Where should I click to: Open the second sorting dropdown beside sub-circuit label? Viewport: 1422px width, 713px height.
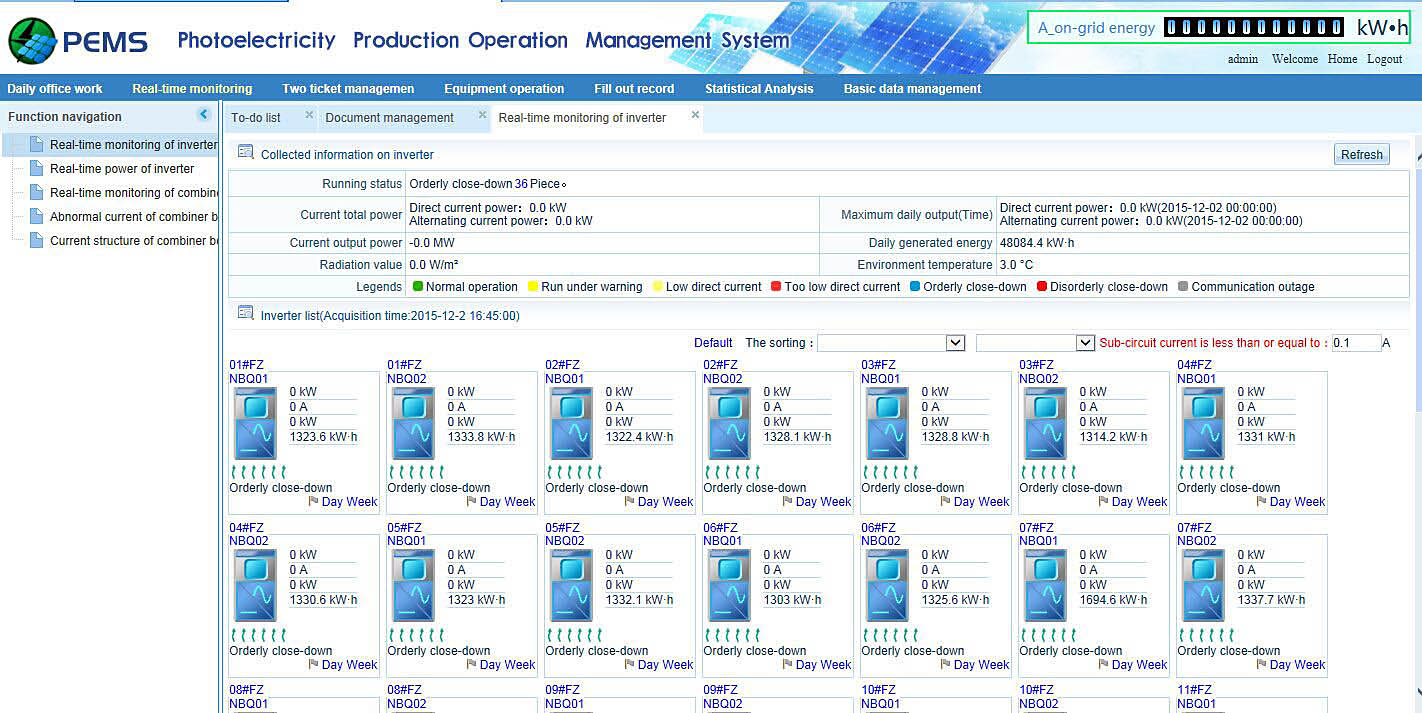click(1035, 343)
